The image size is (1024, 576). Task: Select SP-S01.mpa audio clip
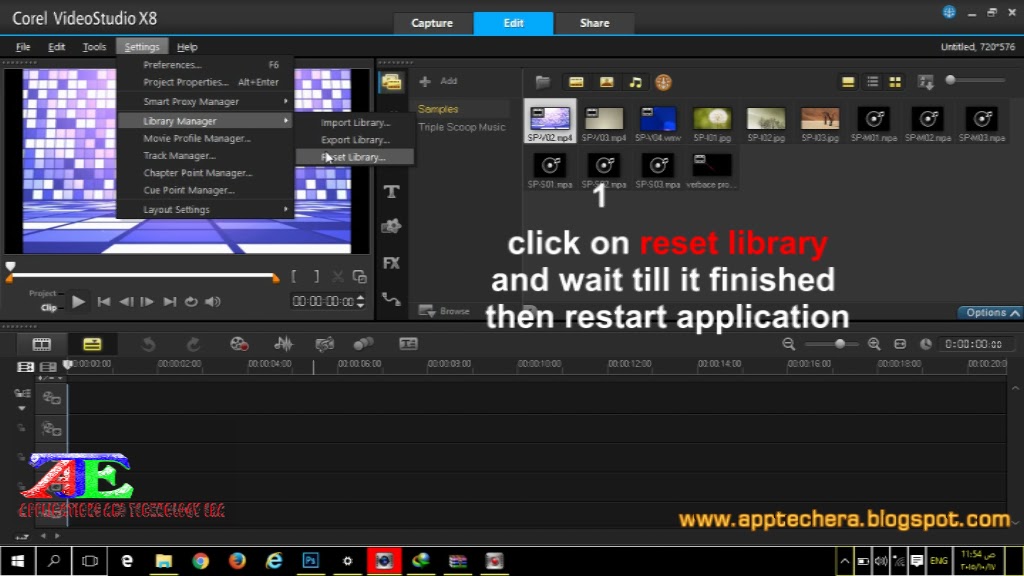(x=550, y=170)
